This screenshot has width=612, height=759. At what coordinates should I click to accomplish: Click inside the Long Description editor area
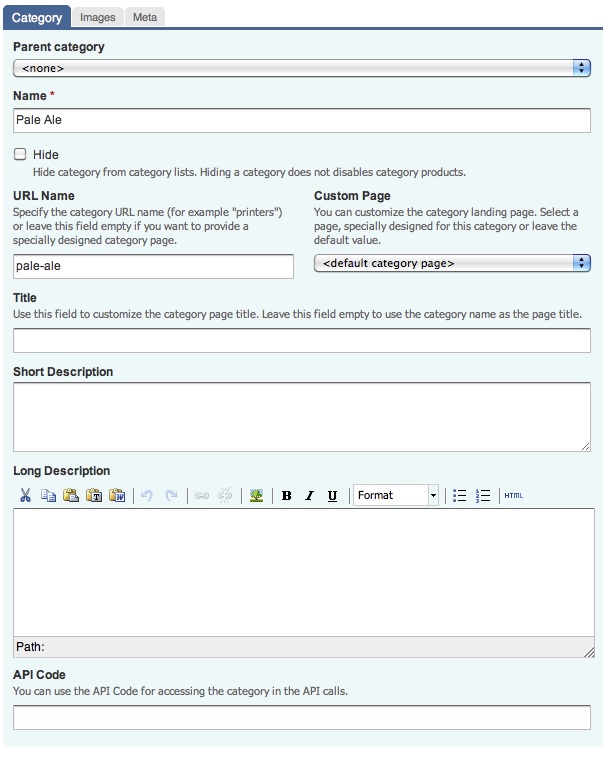[x=304, y=572]
